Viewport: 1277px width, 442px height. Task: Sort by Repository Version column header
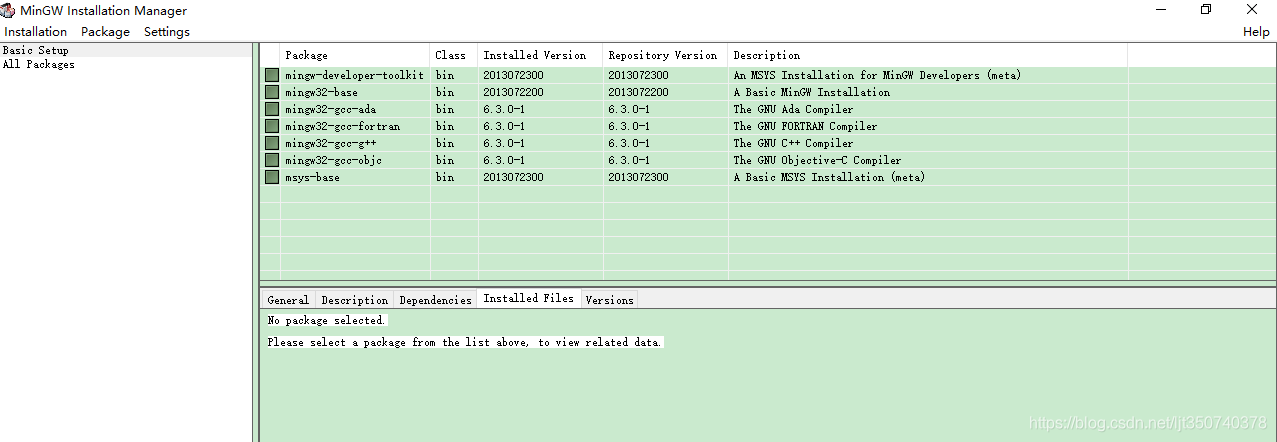(665, 55)
